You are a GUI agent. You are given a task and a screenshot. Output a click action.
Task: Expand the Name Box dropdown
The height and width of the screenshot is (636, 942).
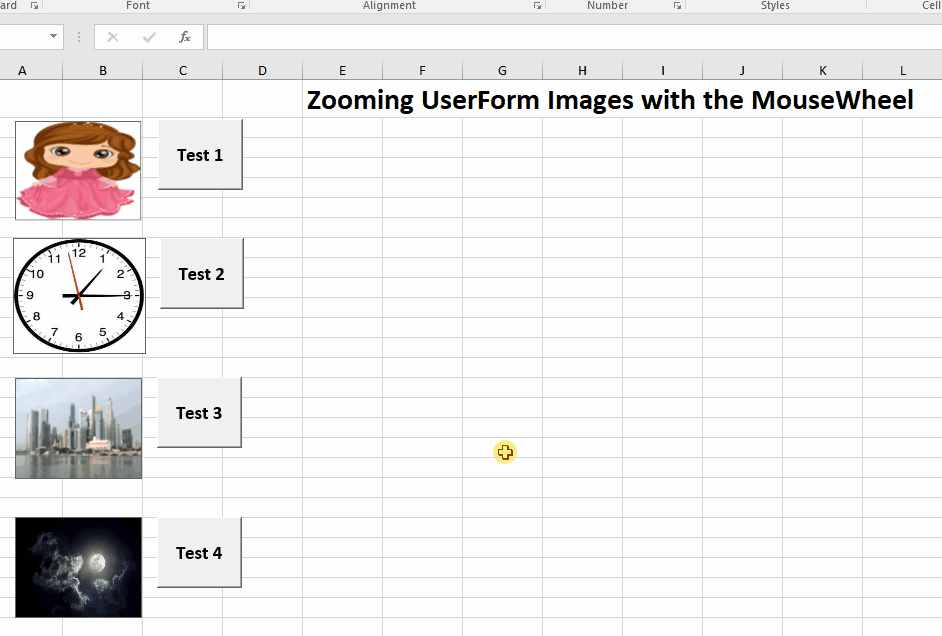pos(54,37)
